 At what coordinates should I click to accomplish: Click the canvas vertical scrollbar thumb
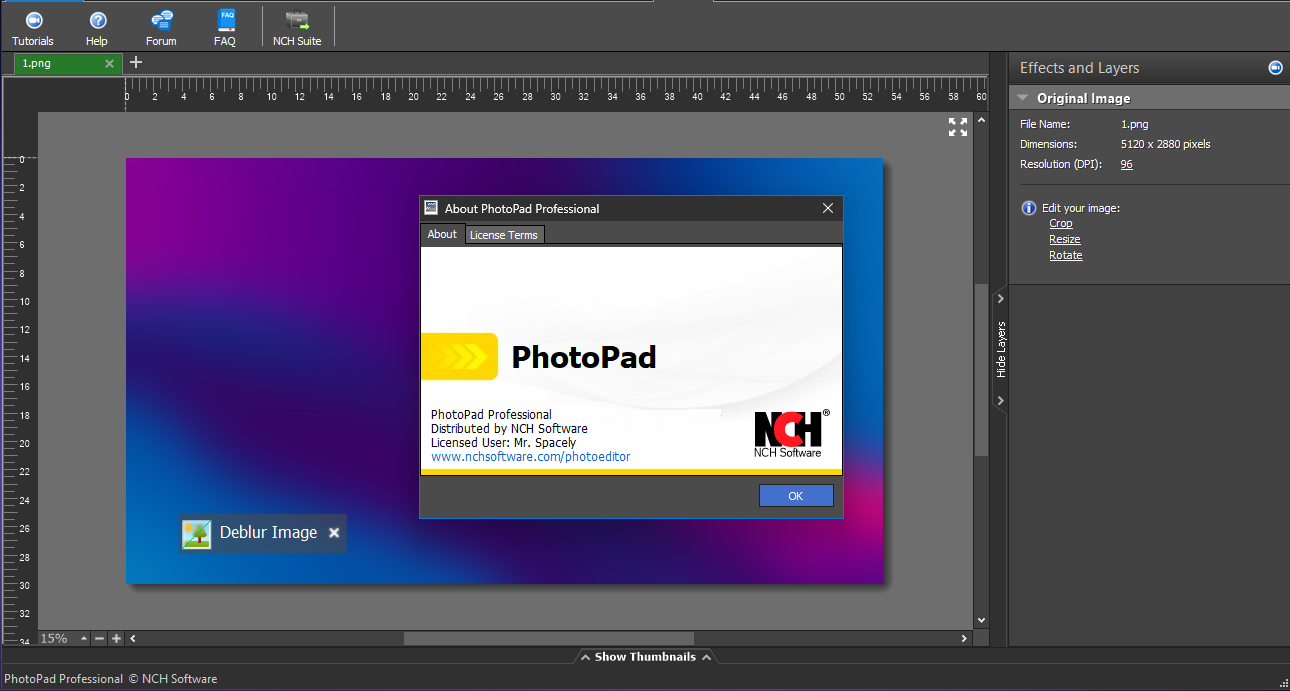(x=981, y=370)
